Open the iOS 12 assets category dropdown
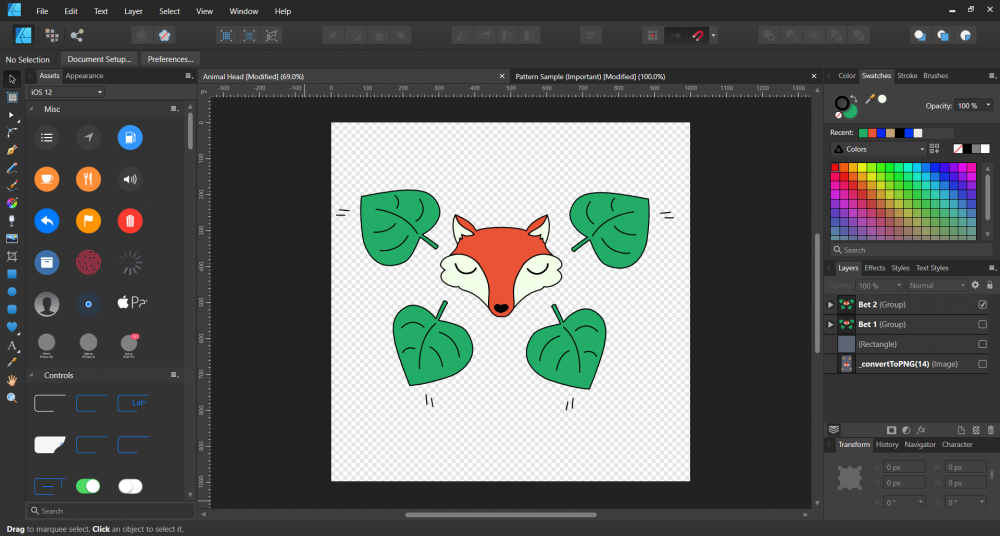1000x536 pixels. [x=67, y=92]
